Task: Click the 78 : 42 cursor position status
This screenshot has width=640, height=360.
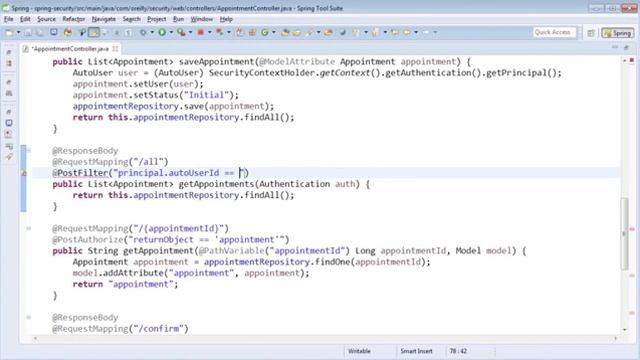Action: [x=458, y=351]
